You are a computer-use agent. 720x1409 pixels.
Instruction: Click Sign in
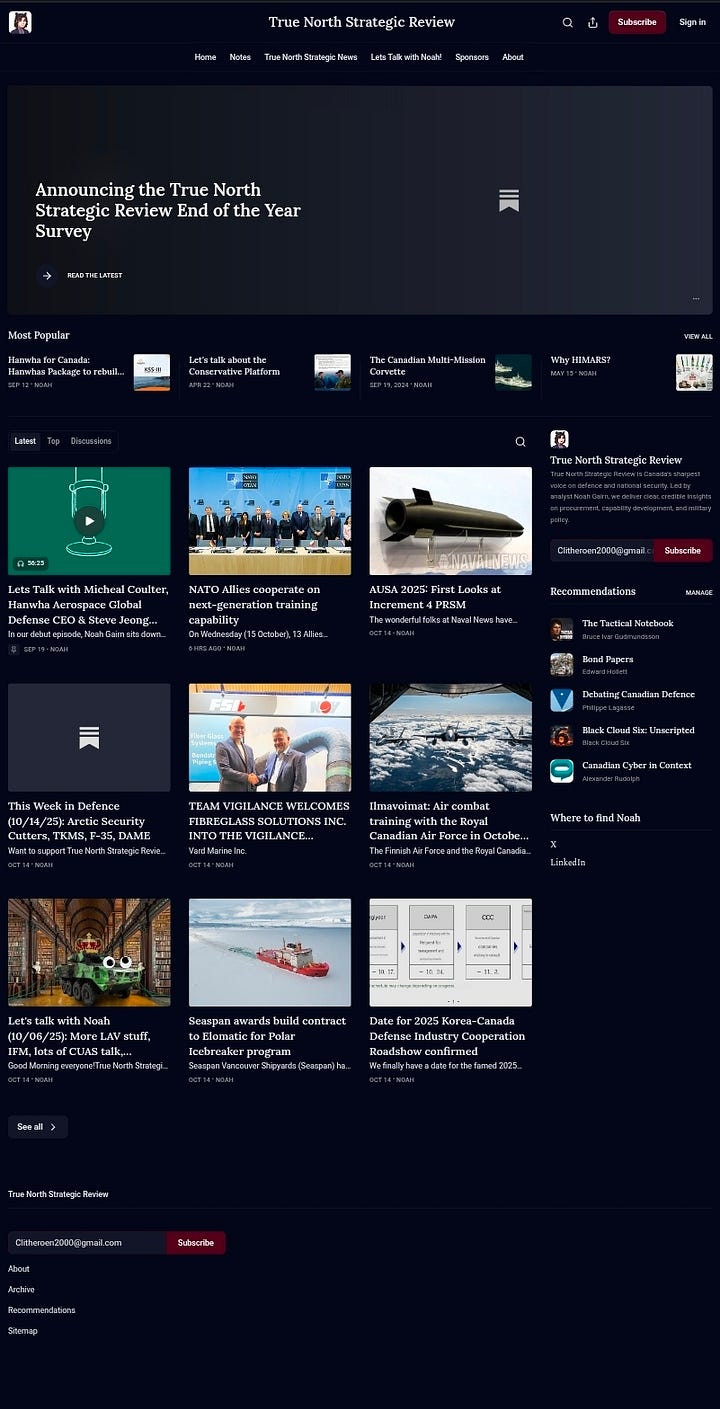pos(692,22)
